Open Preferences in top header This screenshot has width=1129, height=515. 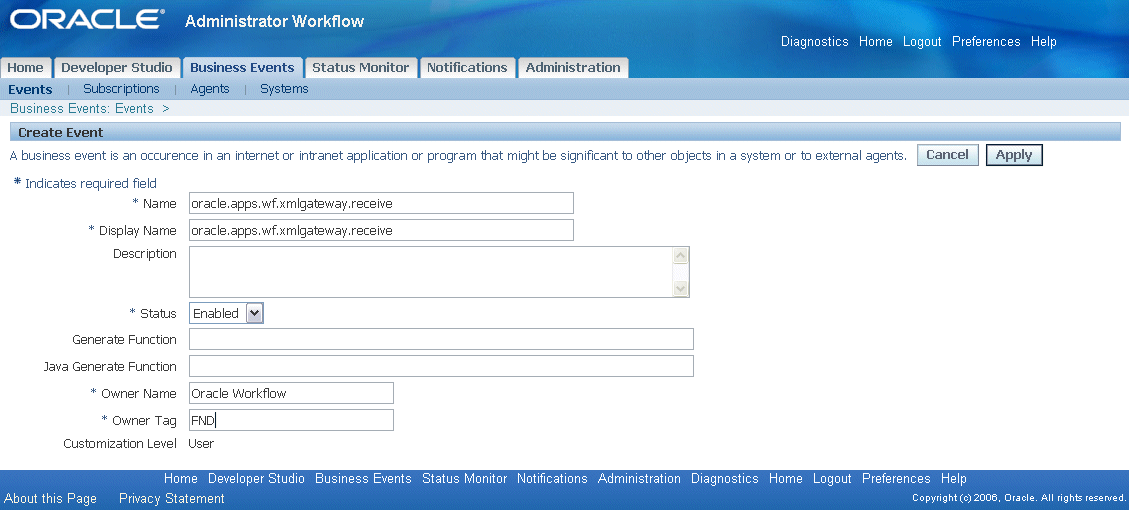986,42
